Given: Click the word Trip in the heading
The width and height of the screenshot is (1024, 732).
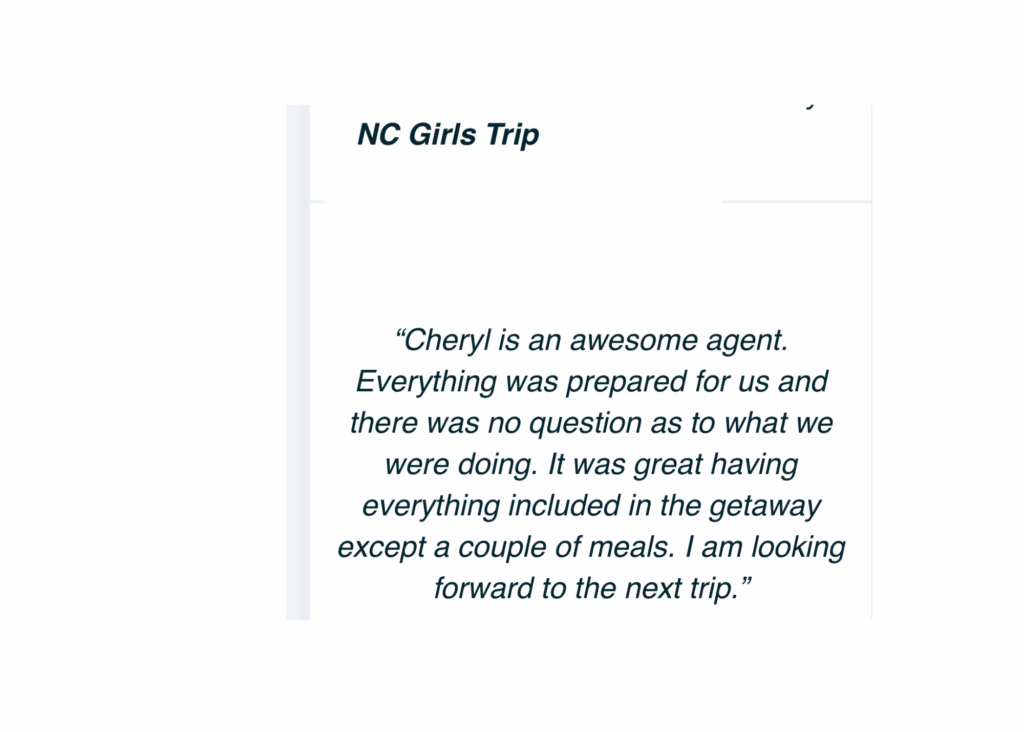Looking at the screenshot, I should pyautogui.click(x=513, y=135).
